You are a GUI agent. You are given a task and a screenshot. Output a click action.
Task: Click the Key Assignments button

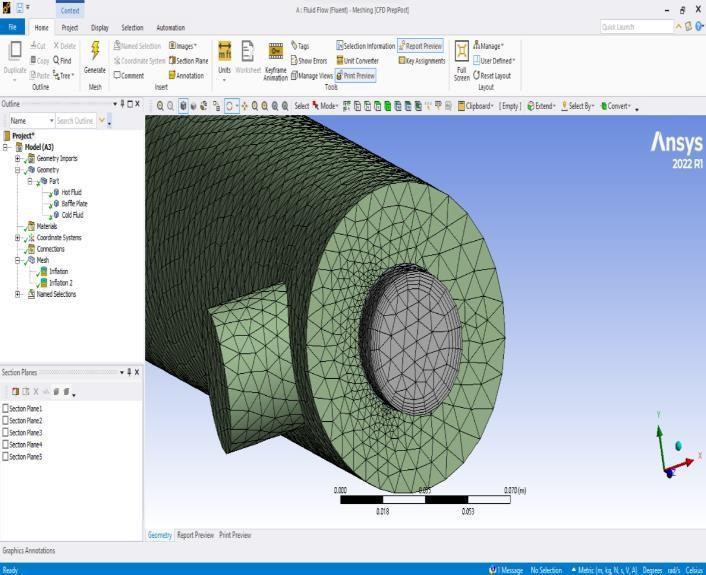coord(420,60)
